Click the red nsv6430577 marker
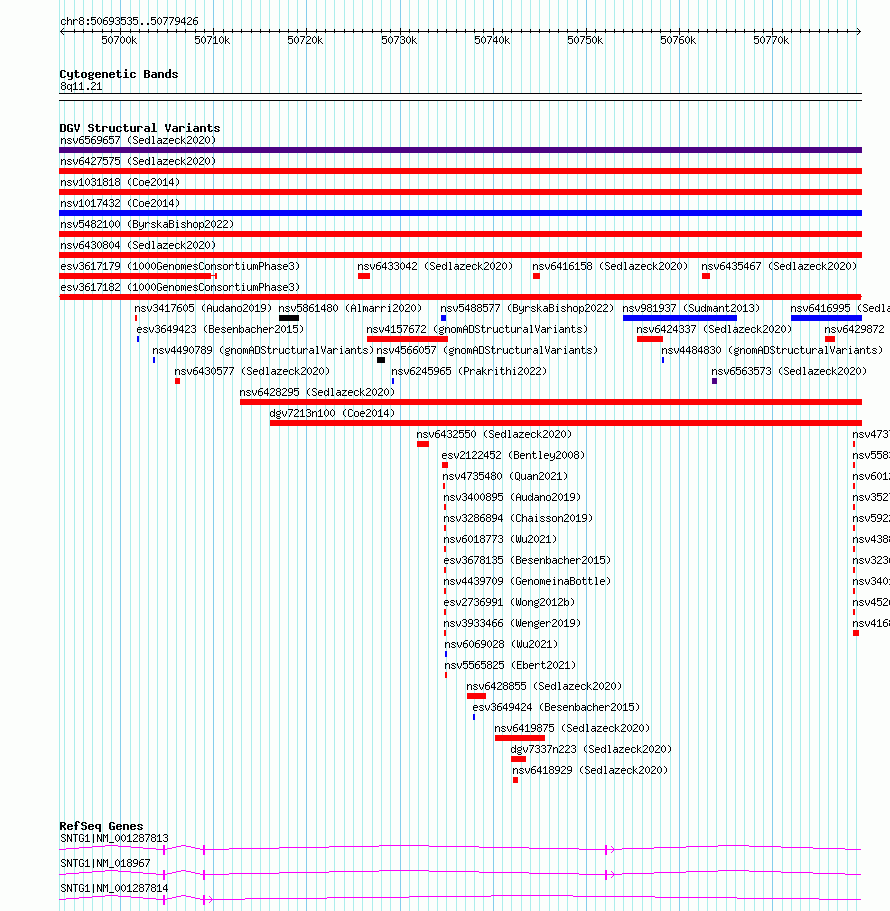Viewport: 890px width, 911px height. tap(177, 381)
